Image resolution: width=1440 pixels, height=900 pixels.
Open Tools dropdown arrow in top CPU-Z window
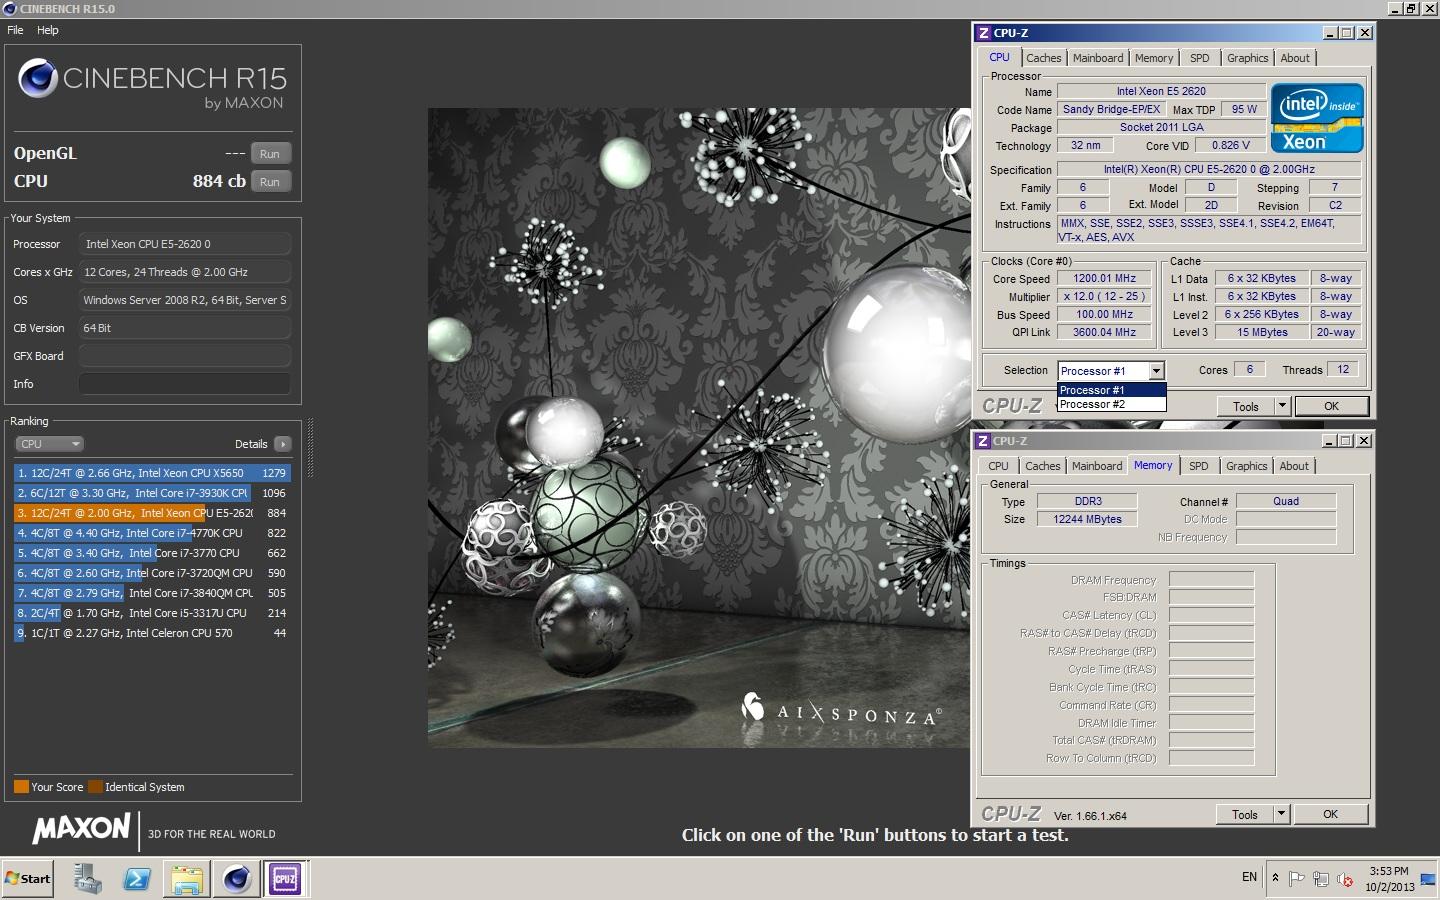1282,406
